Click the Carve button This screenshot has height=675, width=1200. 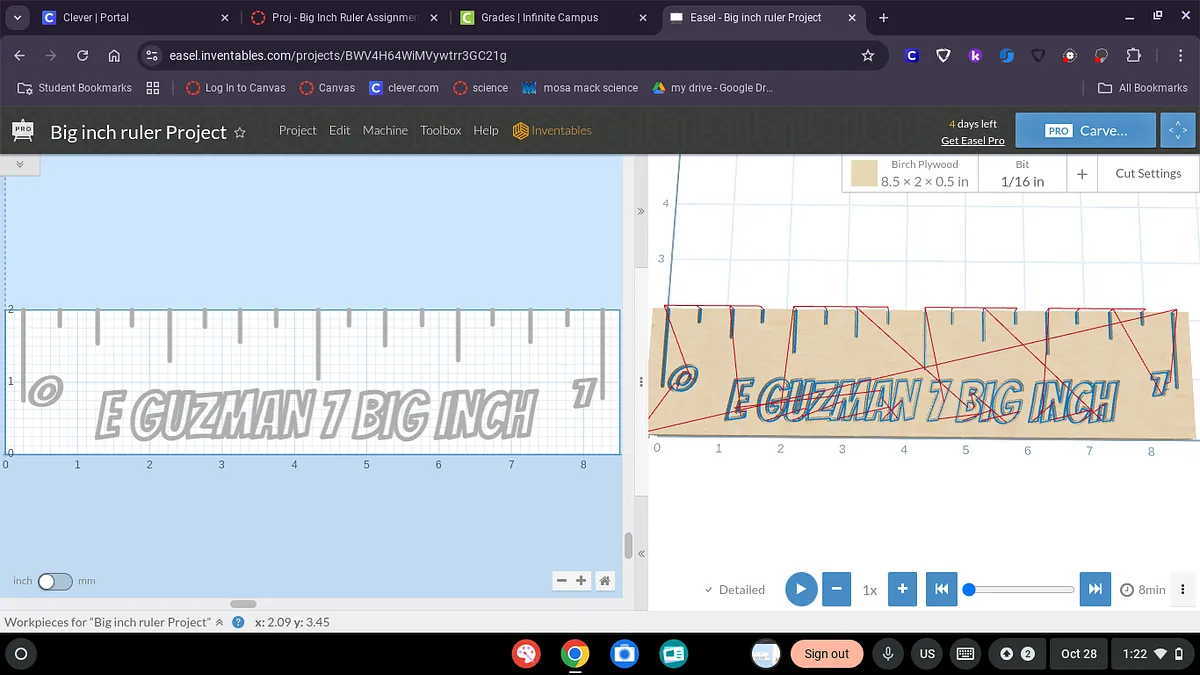(x=1086, y=130)
